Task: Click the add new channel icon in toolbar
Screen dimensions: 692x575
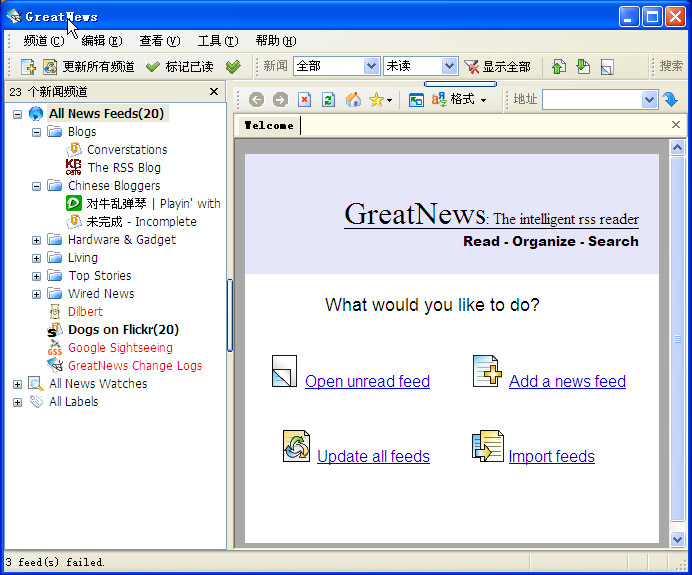Action: [x=28, y=67]
